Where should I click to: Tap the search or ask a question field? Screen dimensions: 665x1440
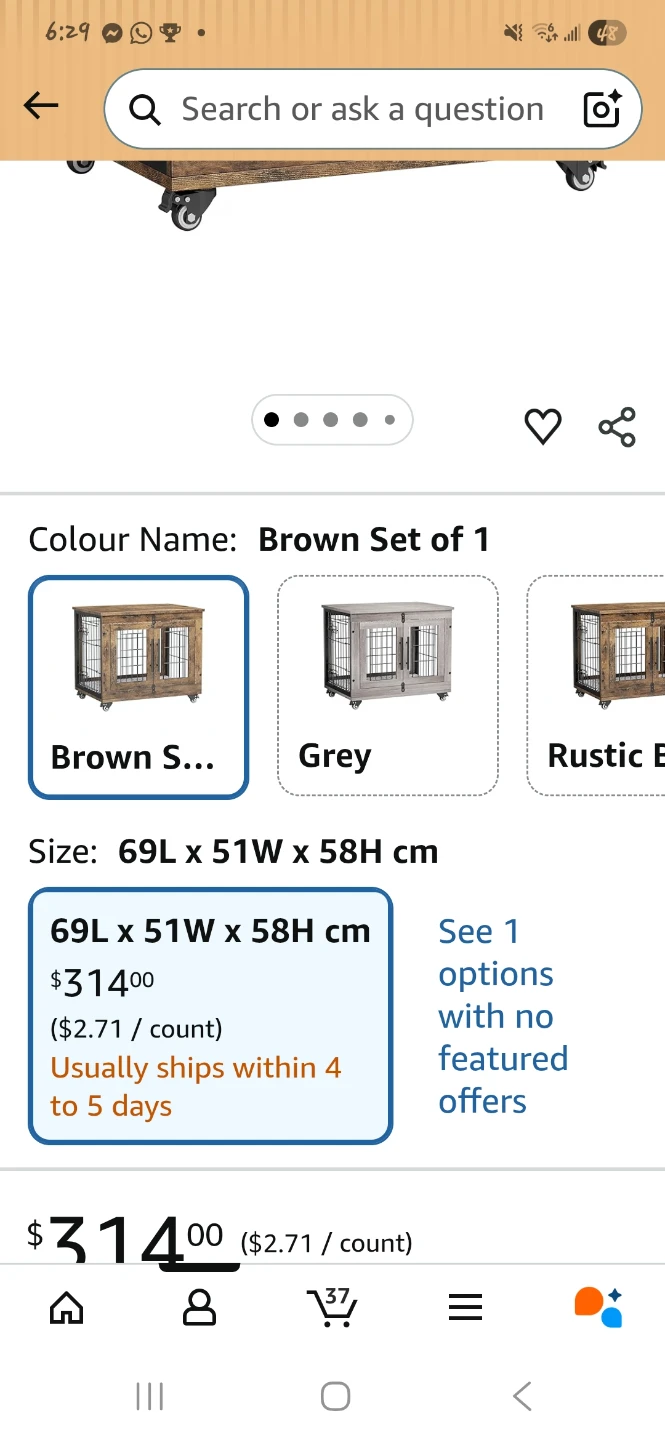(362, 109)
